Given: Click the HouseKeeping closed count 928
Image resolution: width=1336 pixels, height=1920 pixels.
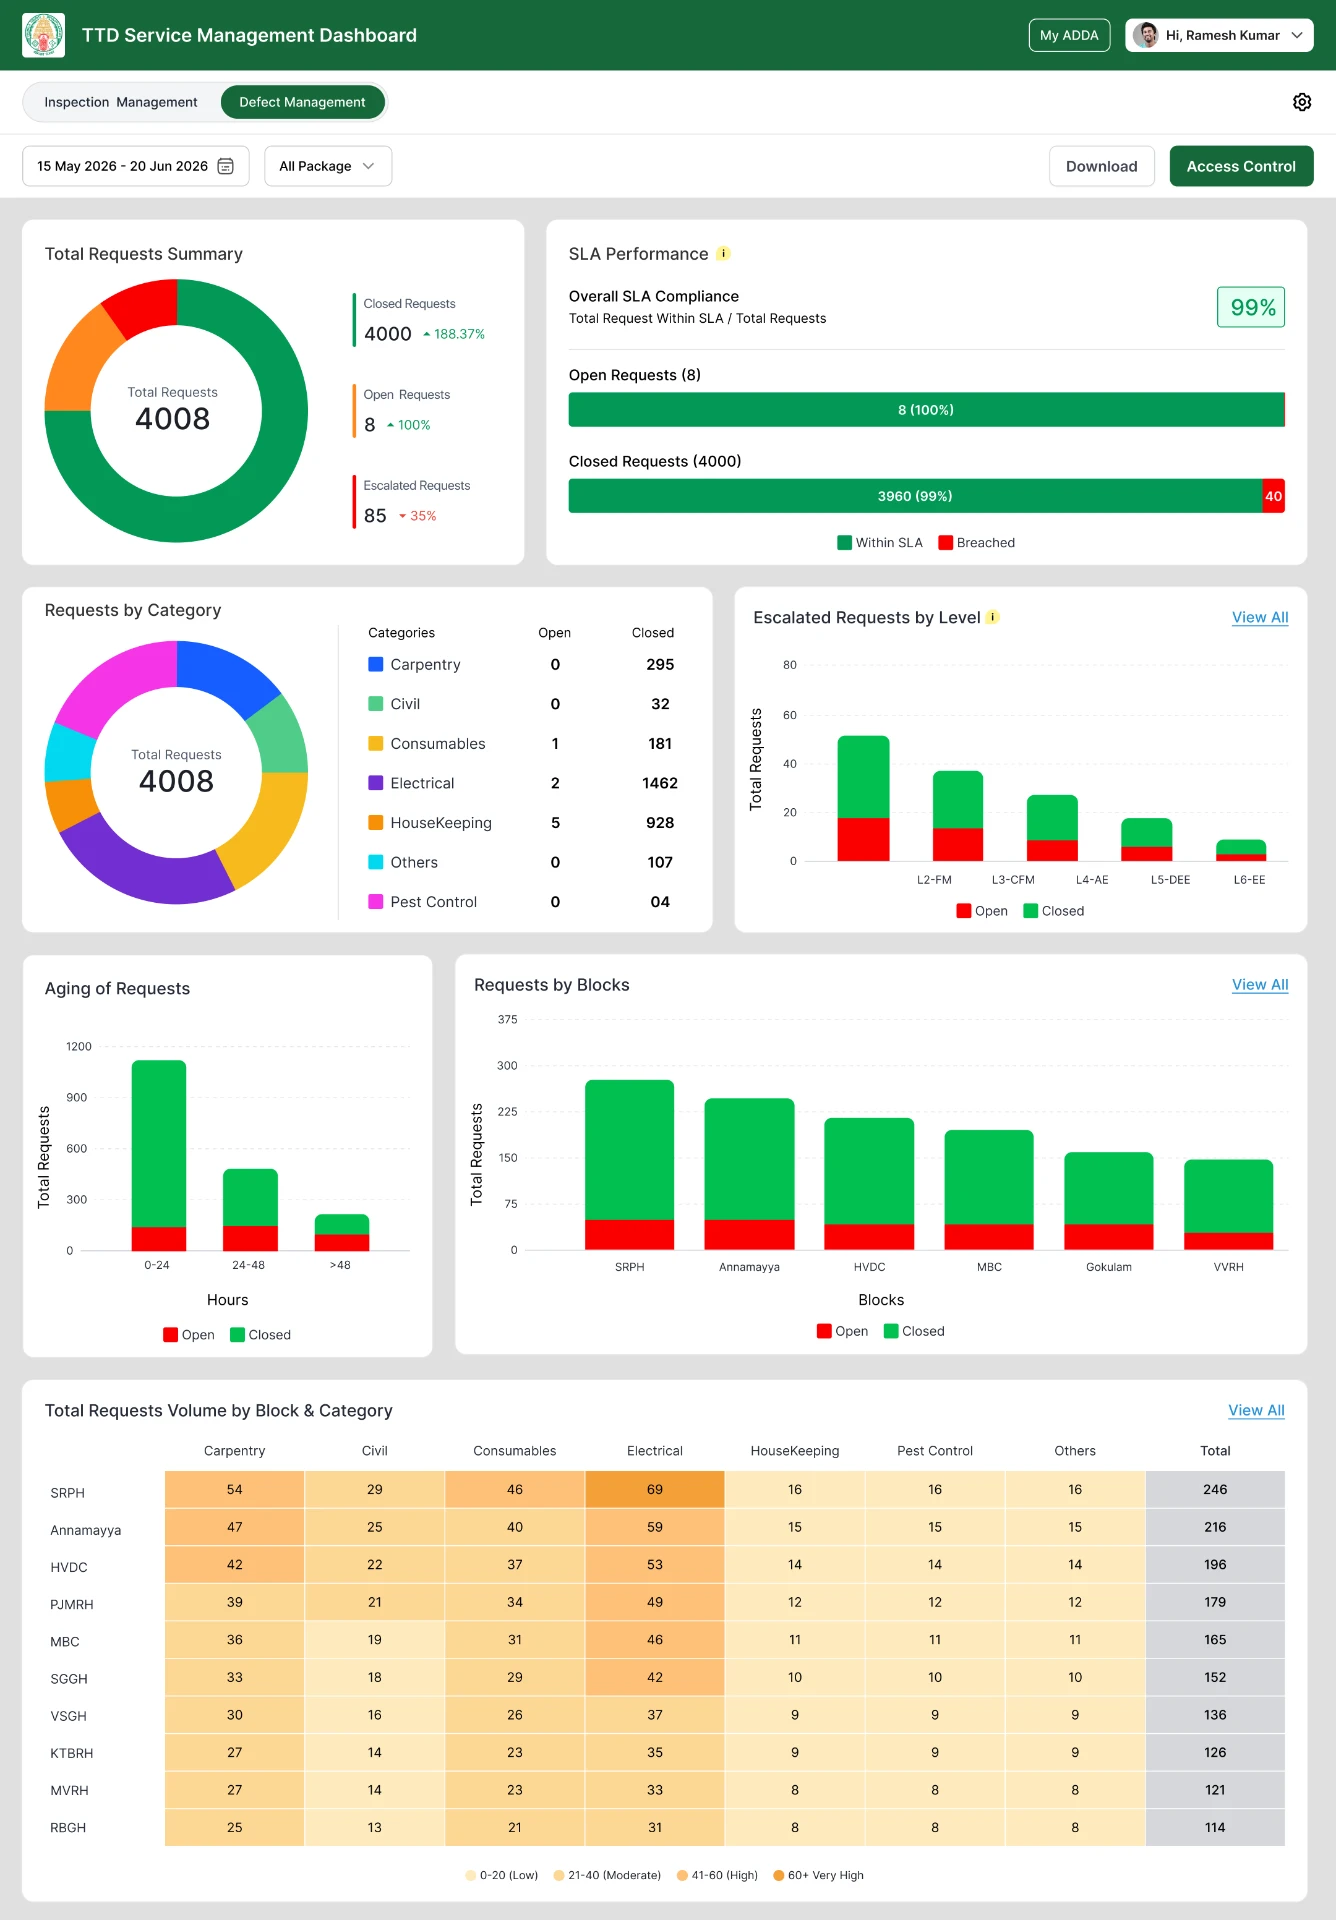Looking at the screenshot, I should (660, 822).
